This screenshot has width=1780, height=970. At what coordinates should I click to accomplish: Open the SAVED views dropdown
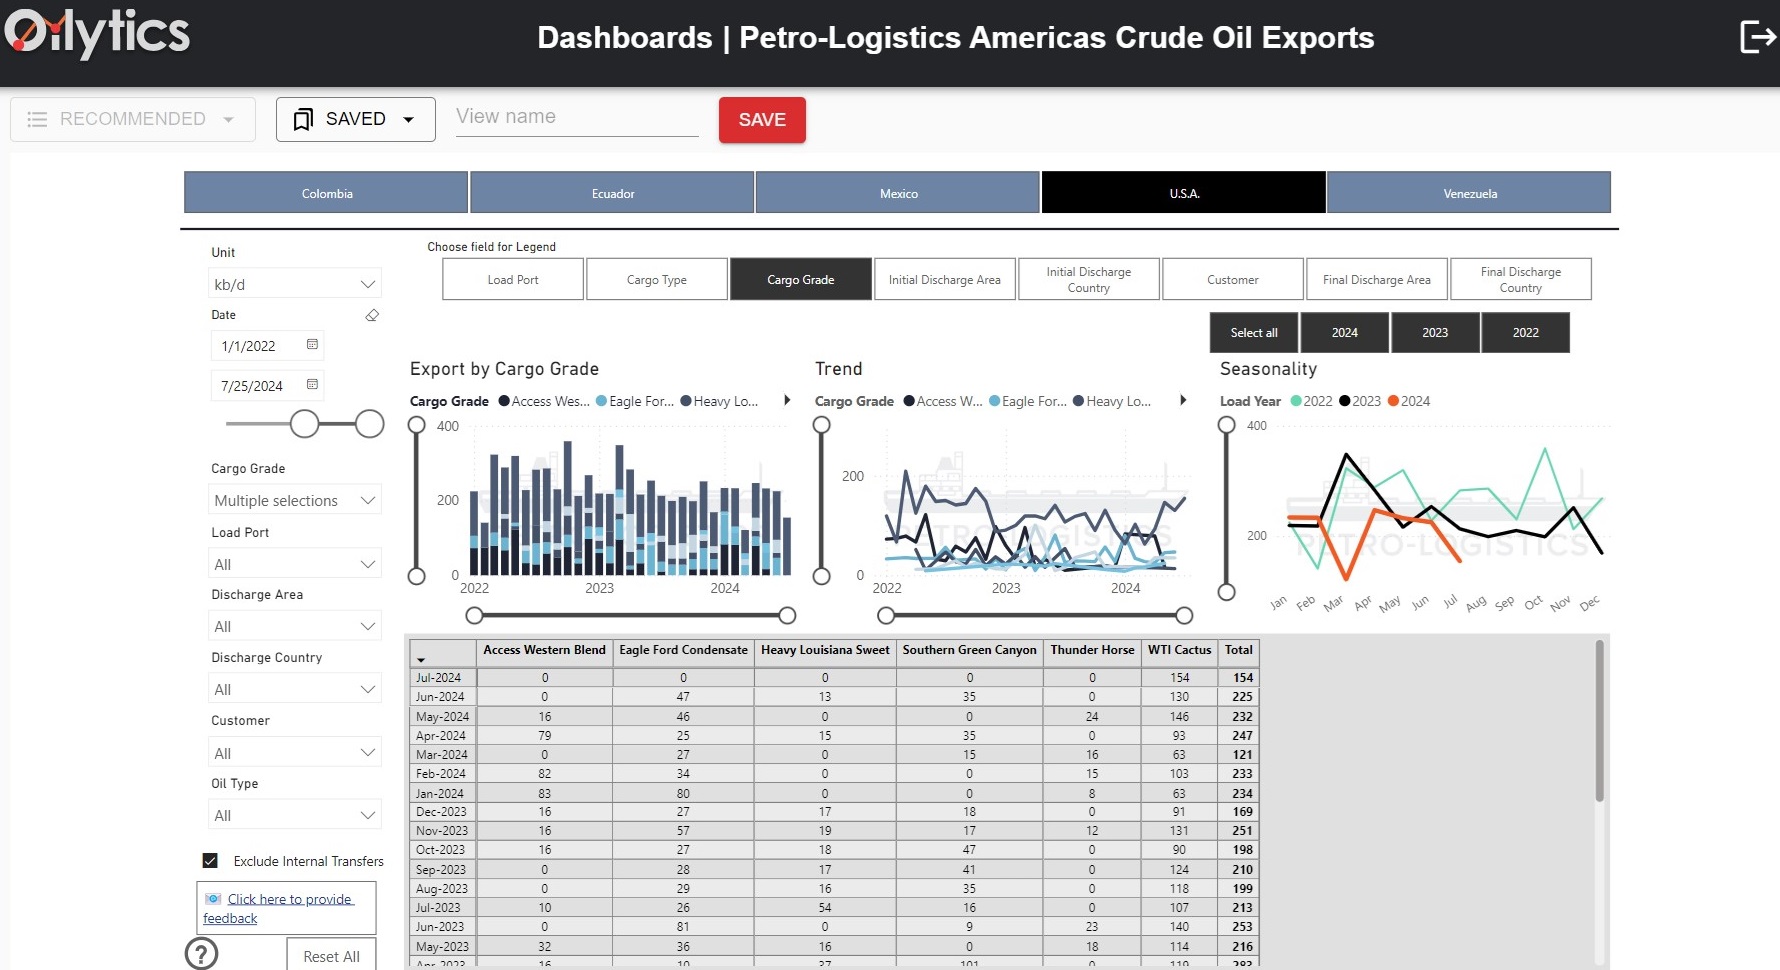(356, 119)
